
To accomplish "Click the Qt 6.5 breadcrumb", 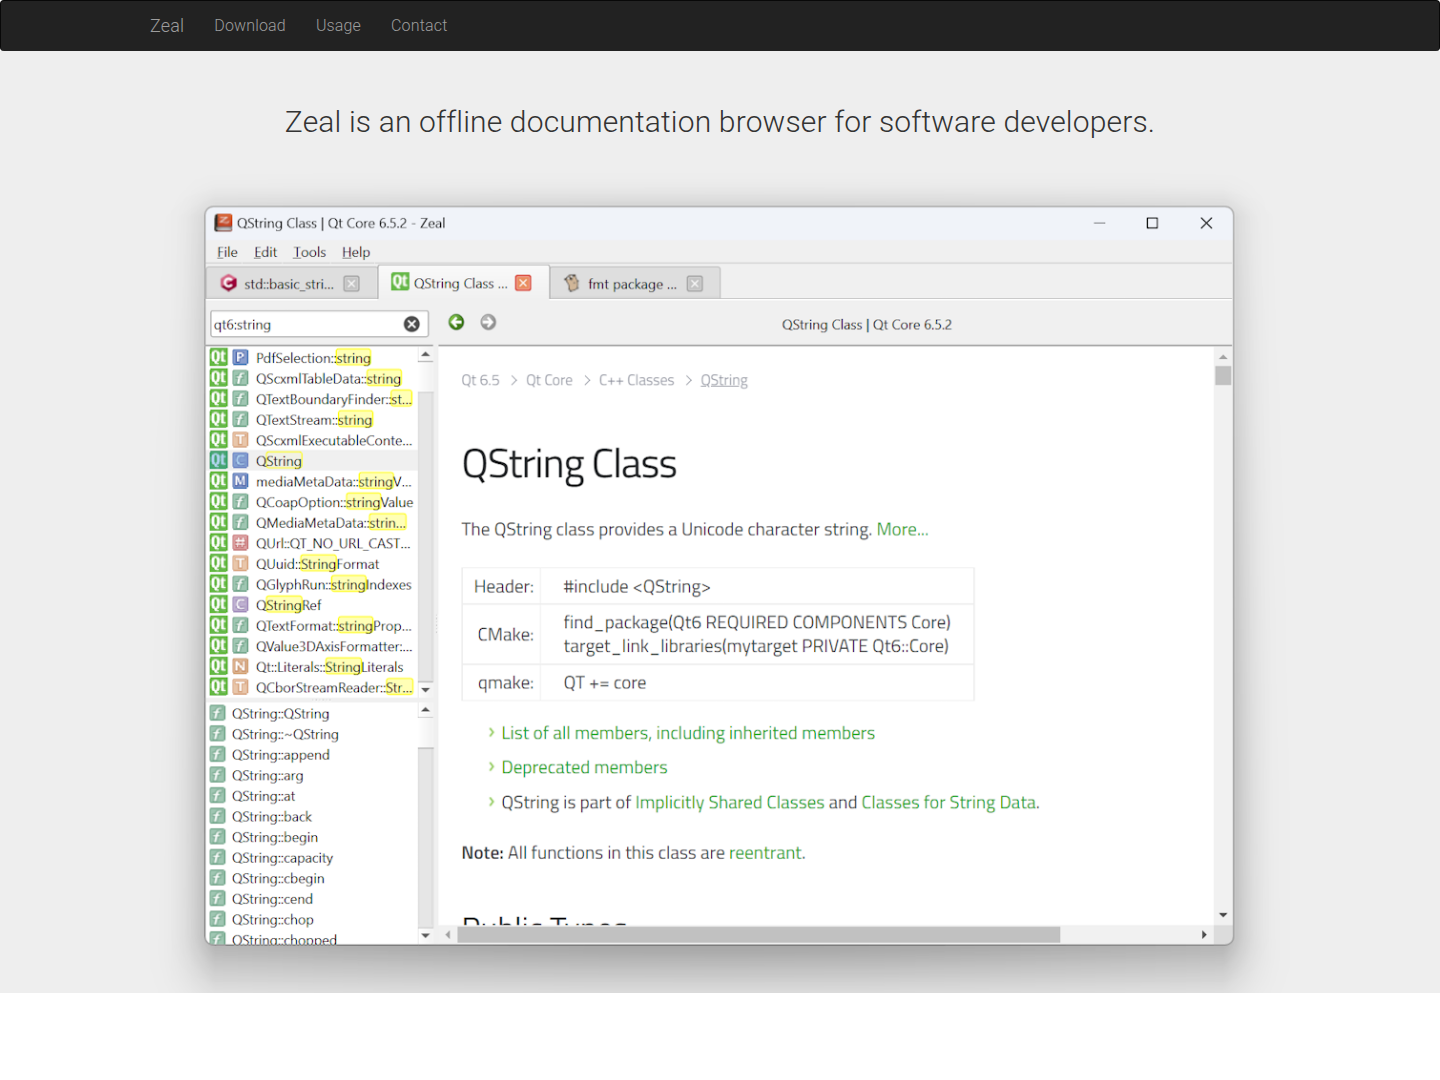I will coord(480,380).
